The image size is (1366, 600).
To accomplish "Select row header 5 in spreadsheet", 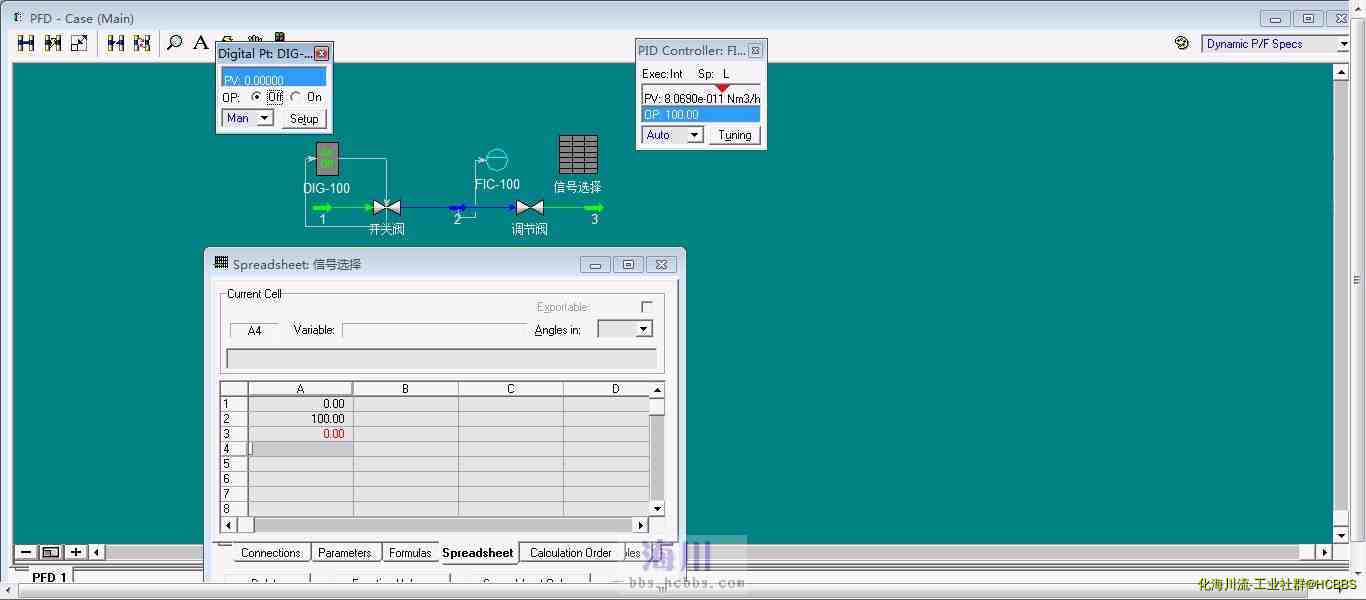I will coord(234,464).
